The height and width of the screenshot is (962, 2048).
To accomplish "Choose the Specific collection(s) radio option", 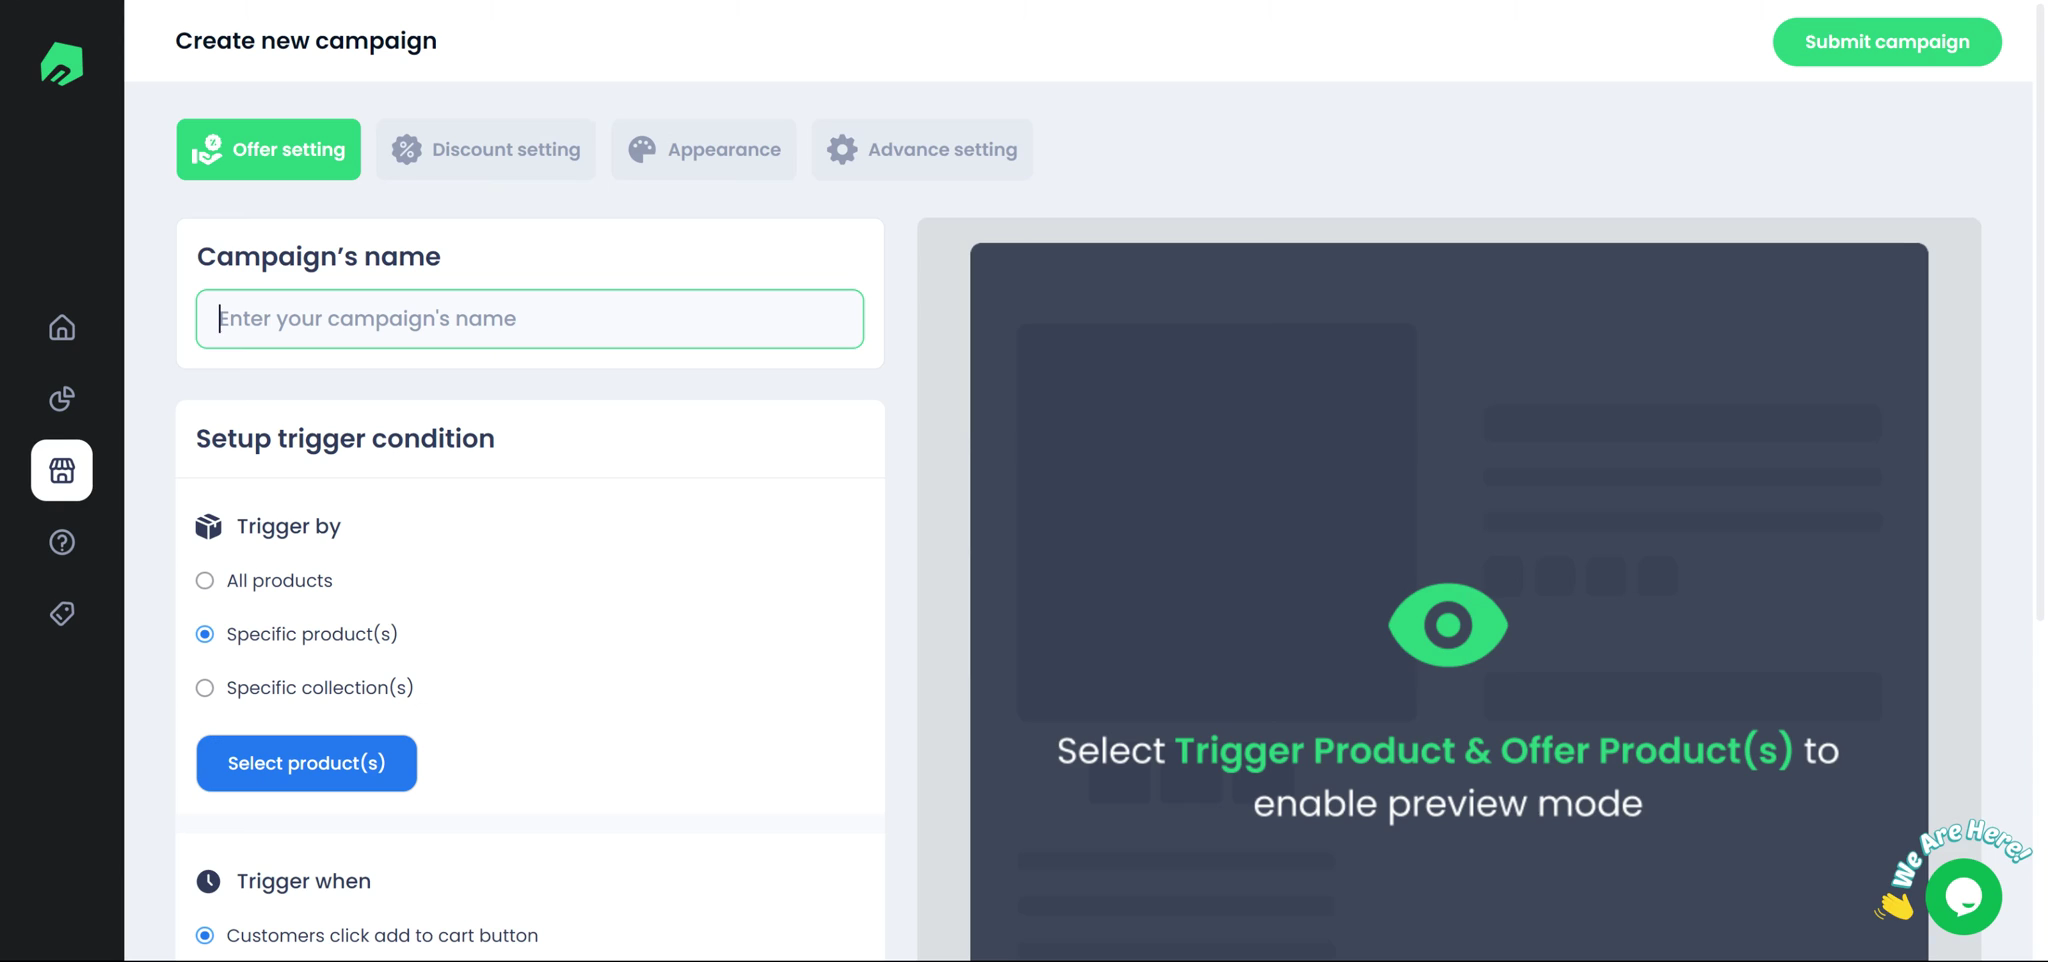I will pyautogui.click(x=205, y=688).
